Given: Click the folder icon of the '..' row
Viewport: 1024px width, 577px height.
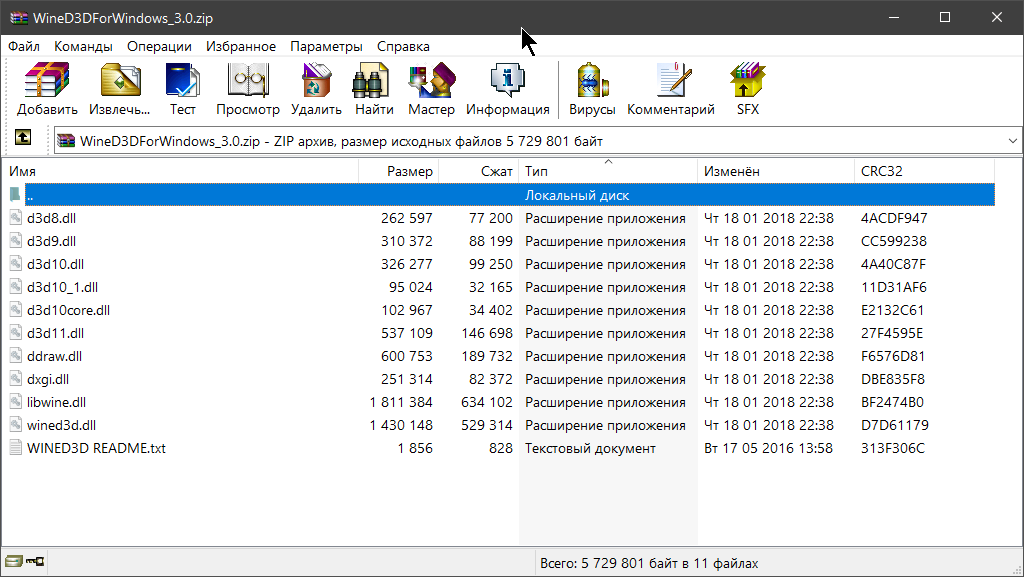Looking at the screenshot, I should (x=15, y=195).
